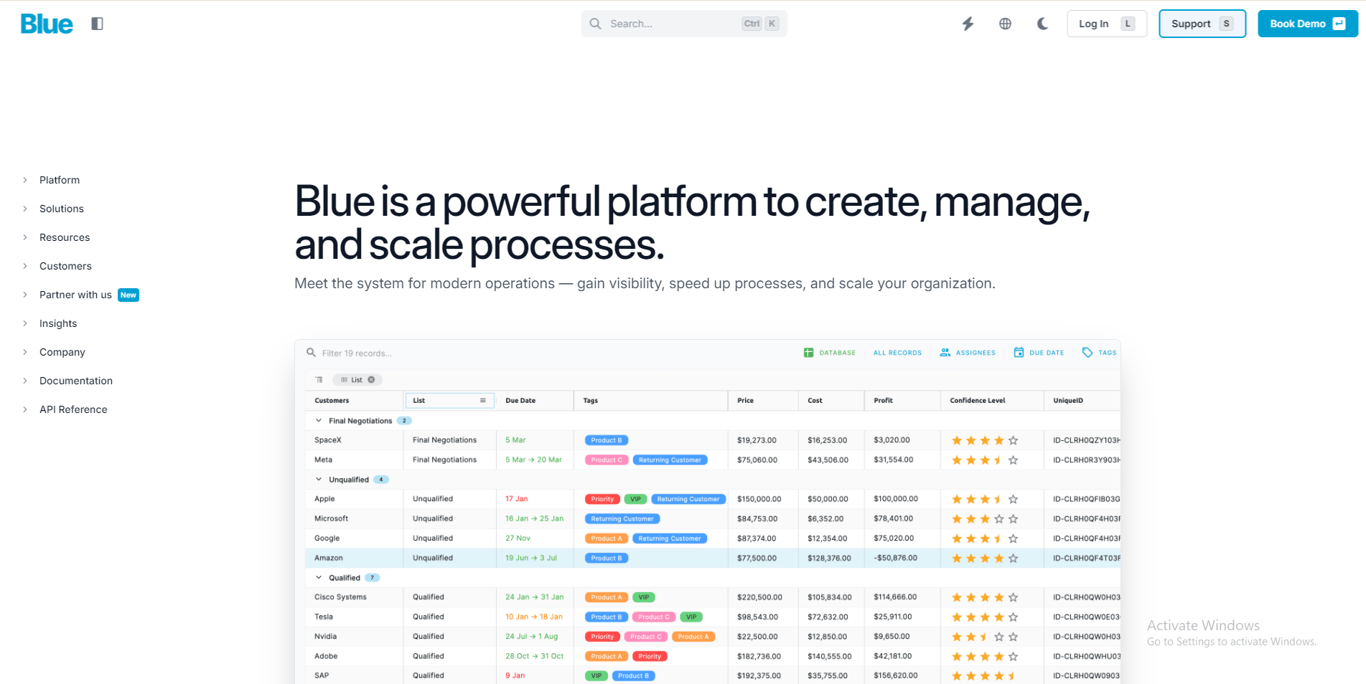
Task: Click Cisco Systems customer cell
Action: [340, 597]
